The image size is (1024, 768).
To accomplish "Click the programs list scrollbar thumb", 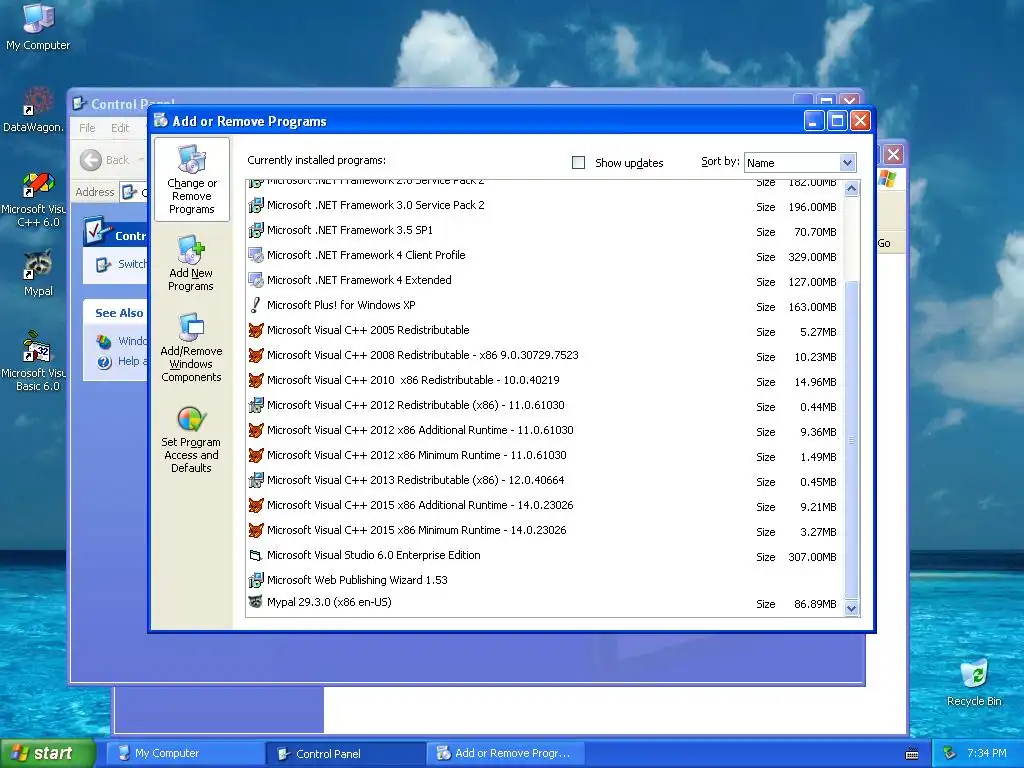I will [x=851, y=439].
